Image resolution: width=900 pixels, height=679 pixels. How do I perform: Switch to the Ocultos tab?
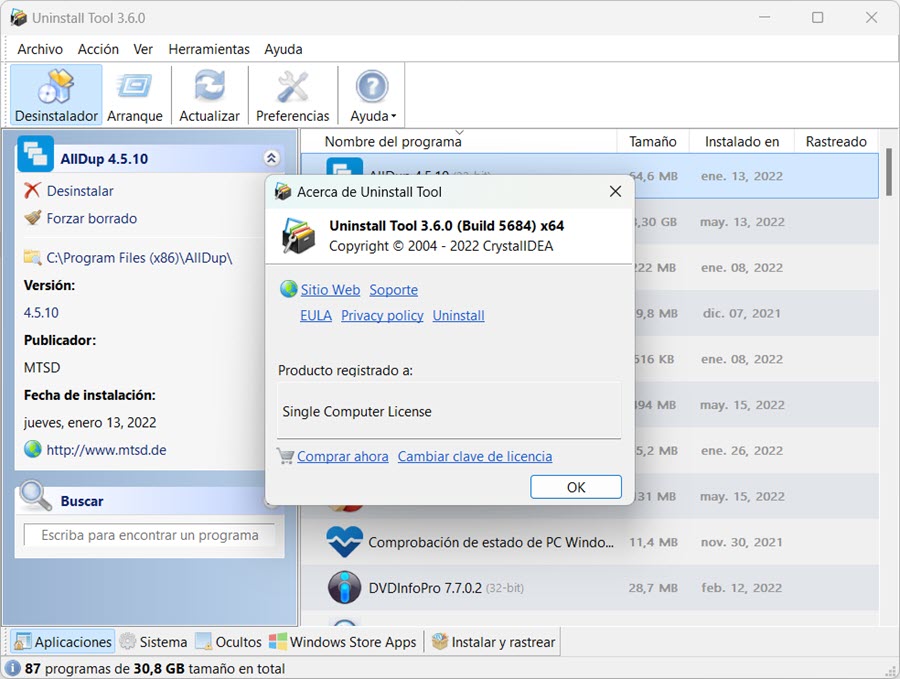coord(228,642)
